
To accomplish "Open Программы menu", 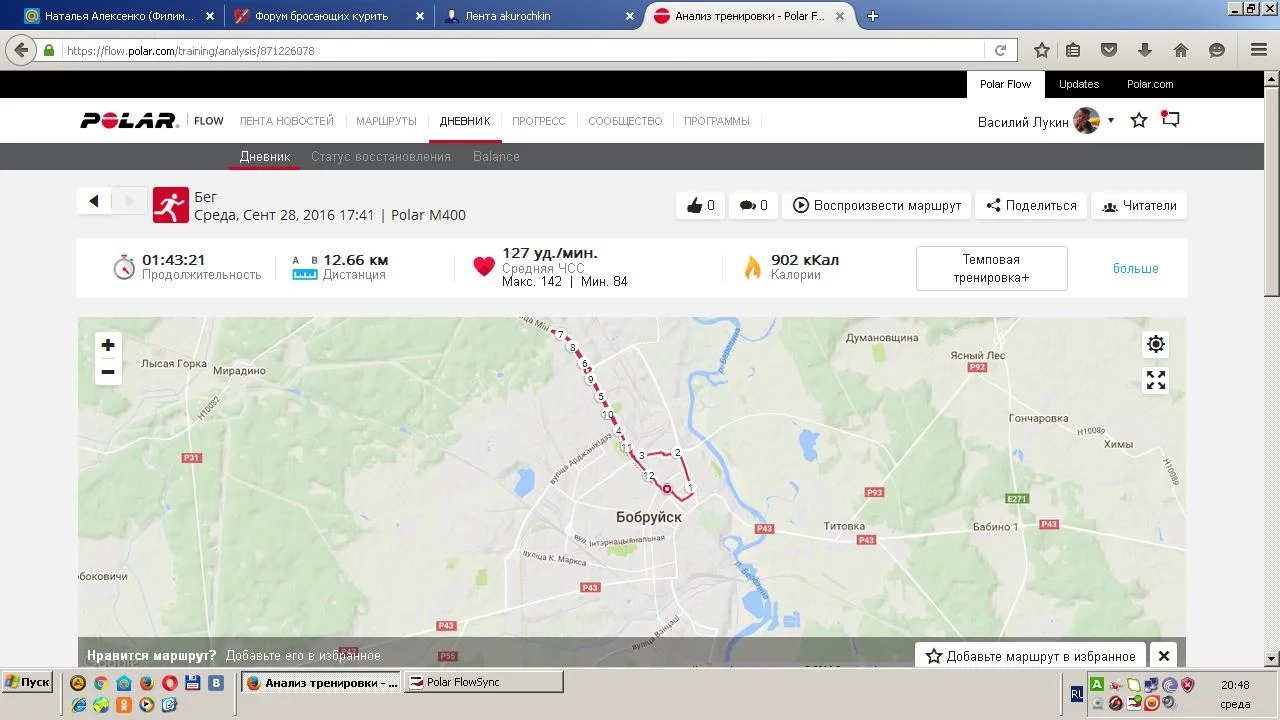I will (717, 121).
